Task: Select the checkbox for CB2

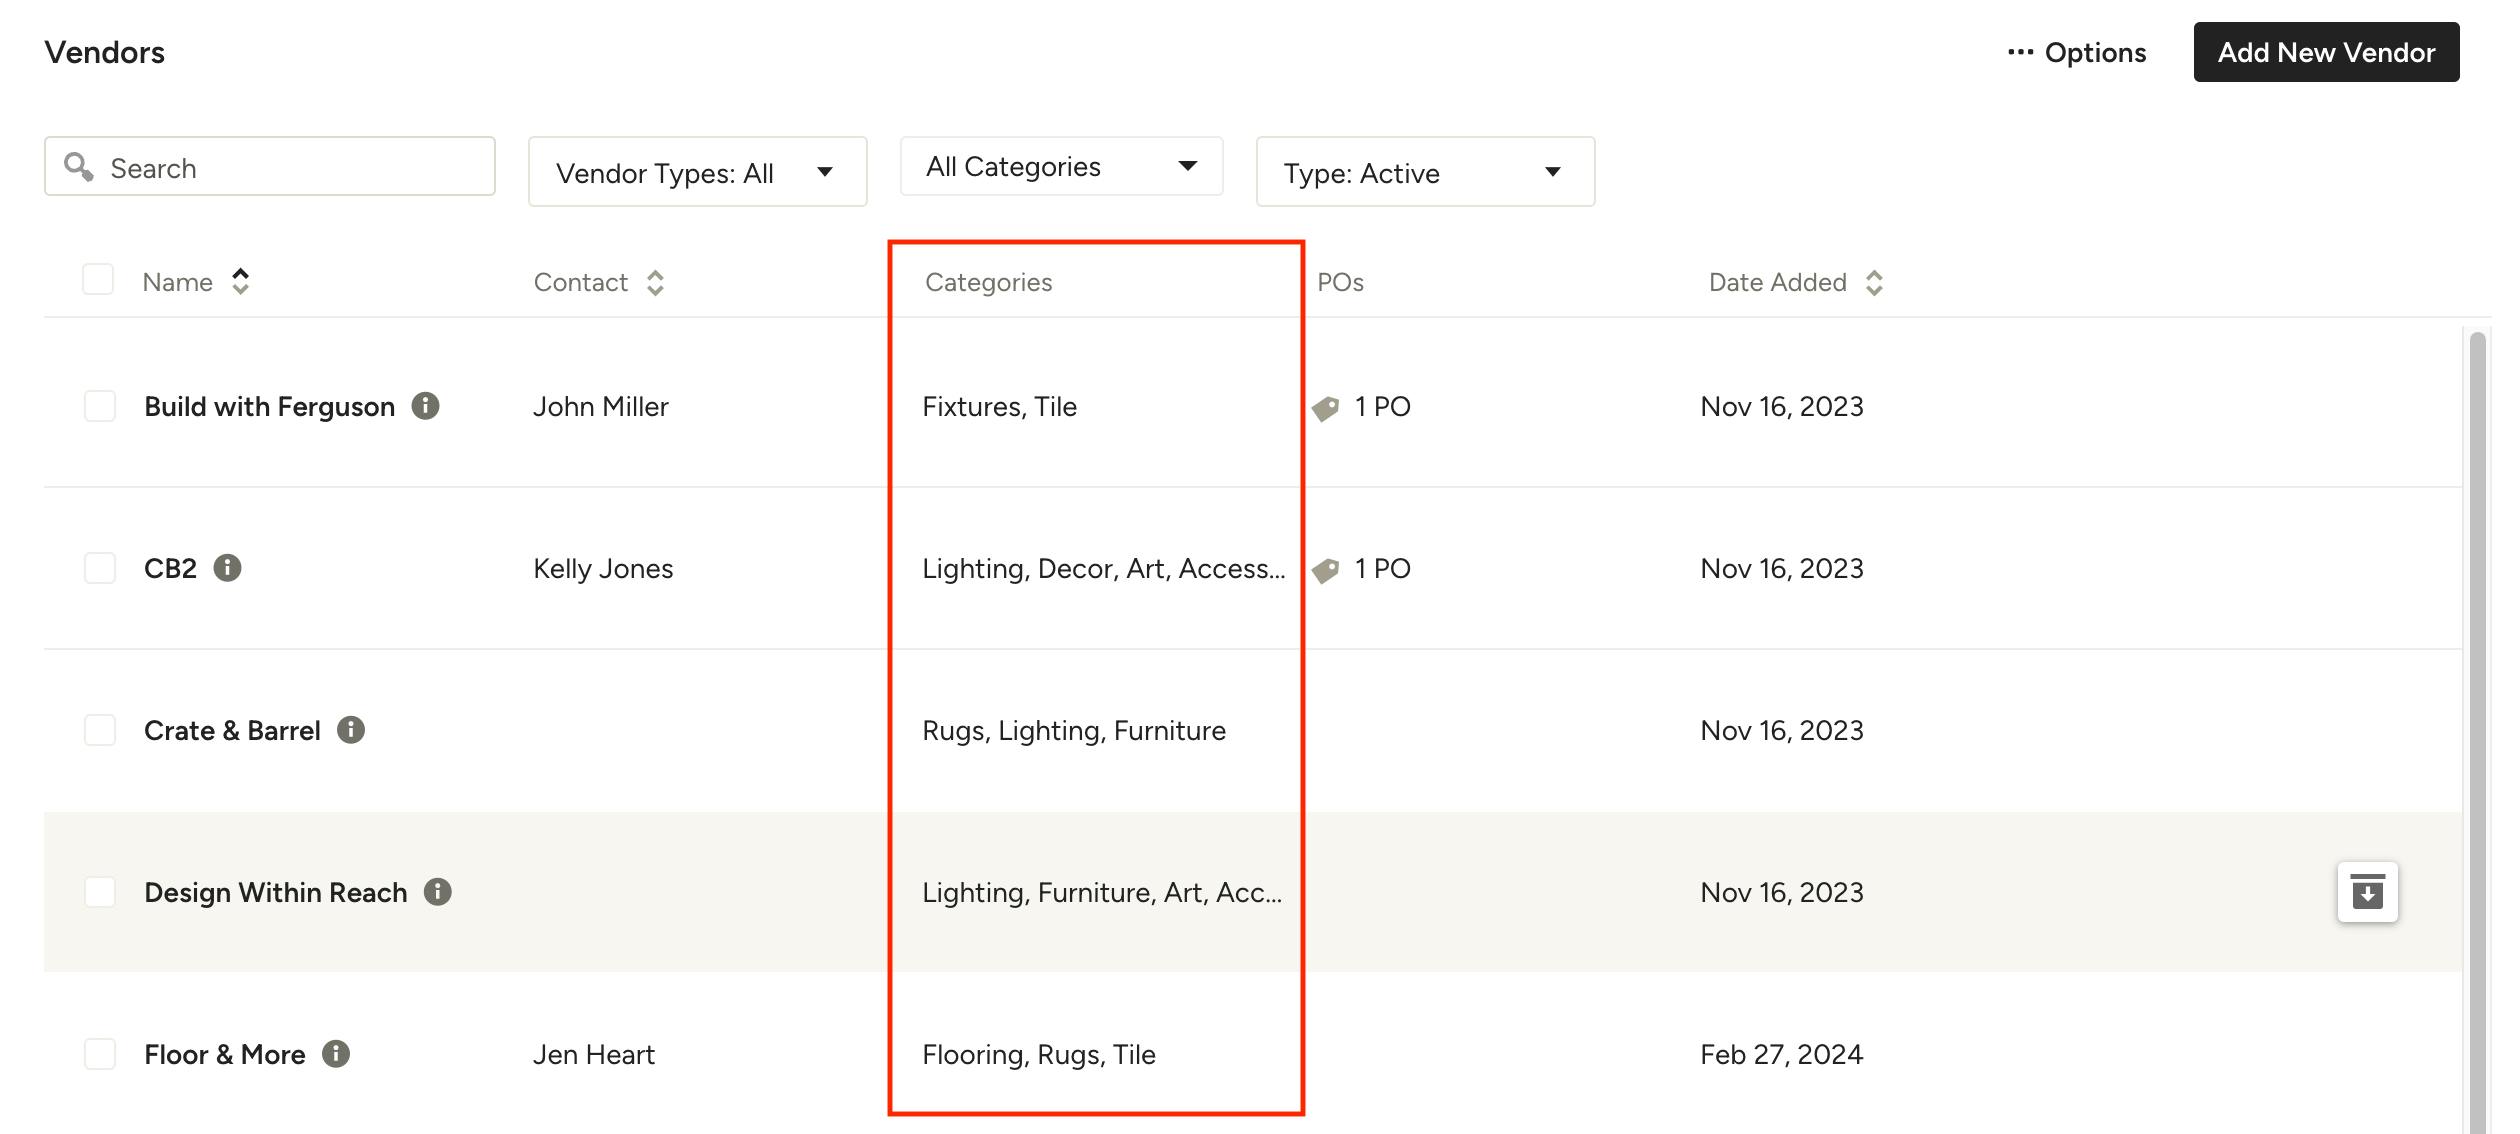Action: pos(99,568)
